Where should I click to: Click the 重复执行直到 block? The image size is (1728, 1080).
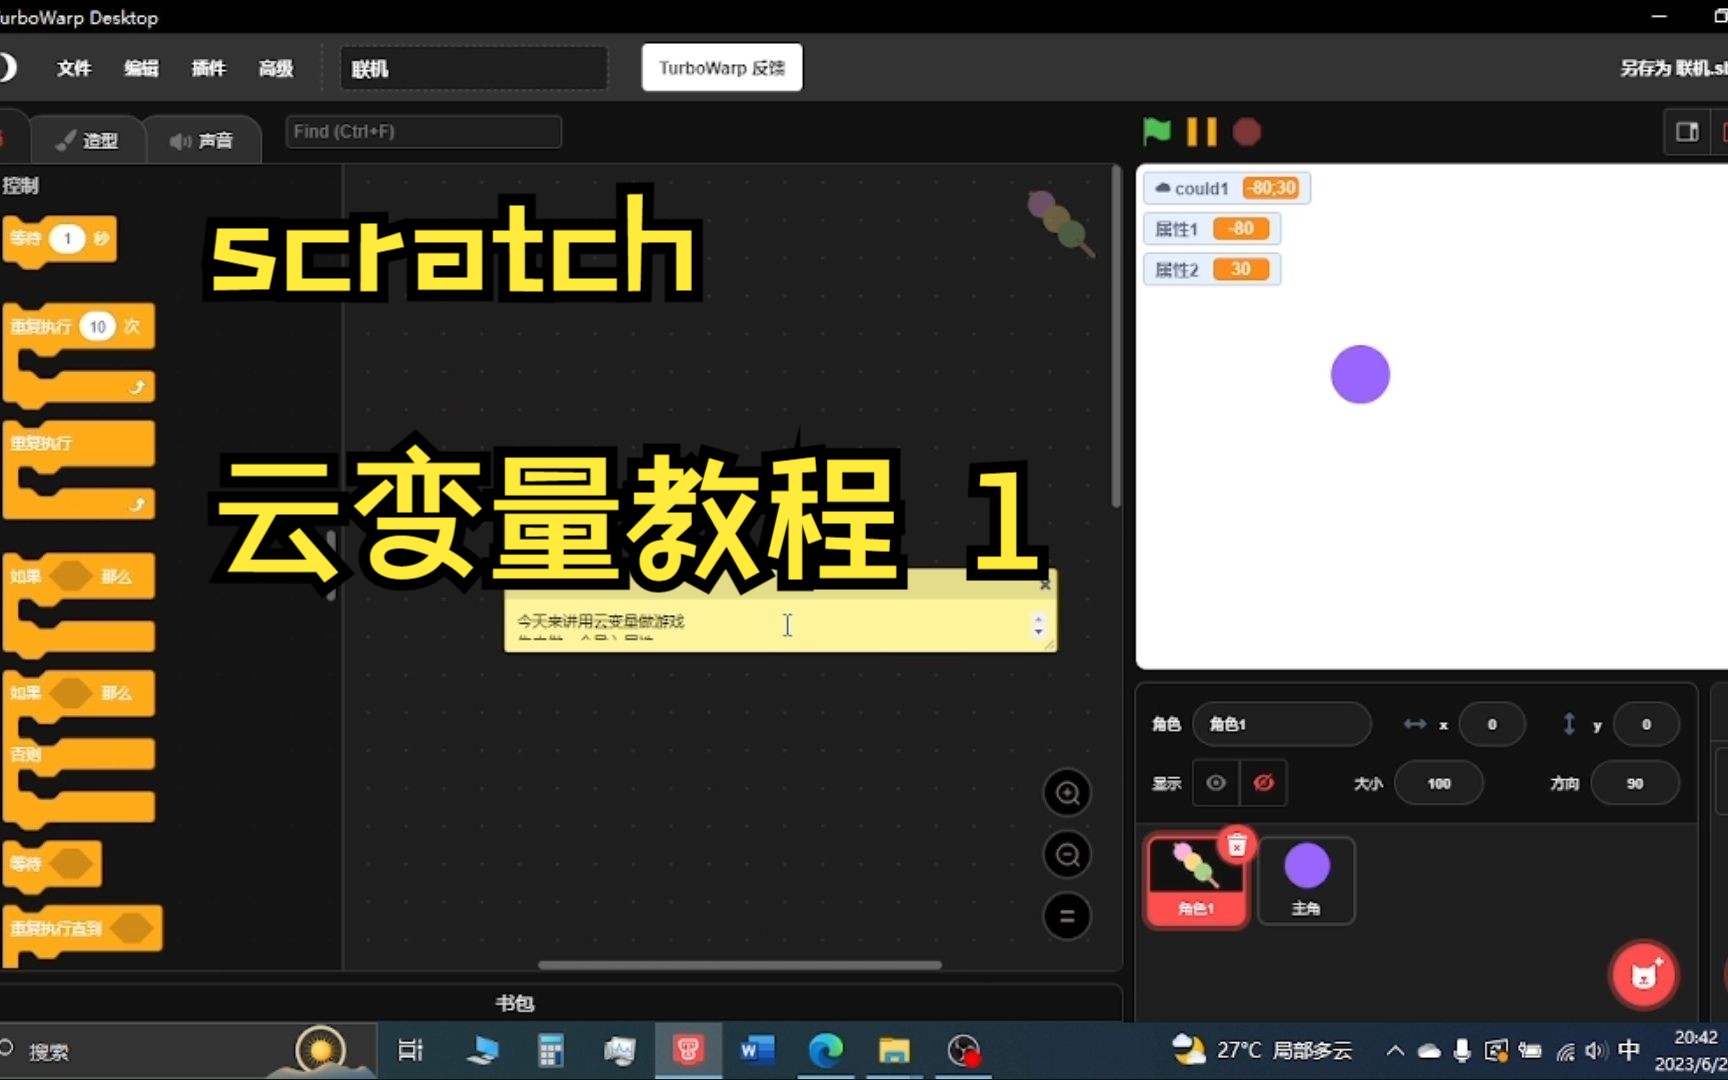pos(82,930)
